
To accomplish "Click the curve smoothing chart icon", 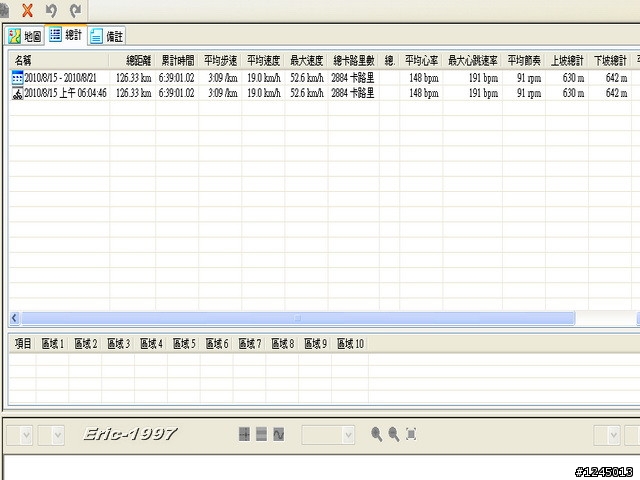I will (279, 434).
